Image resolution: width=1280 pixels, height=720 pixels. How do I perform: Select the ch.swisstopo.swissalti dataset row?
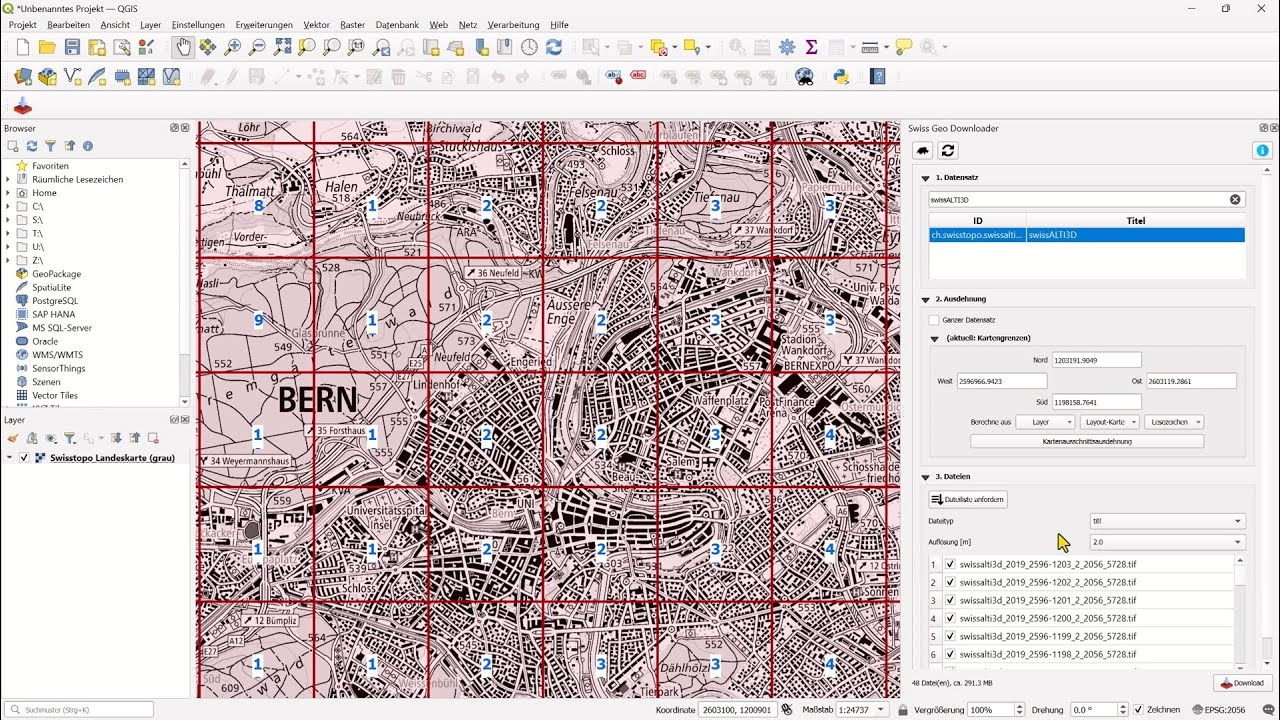click(x=1087, y=235)
